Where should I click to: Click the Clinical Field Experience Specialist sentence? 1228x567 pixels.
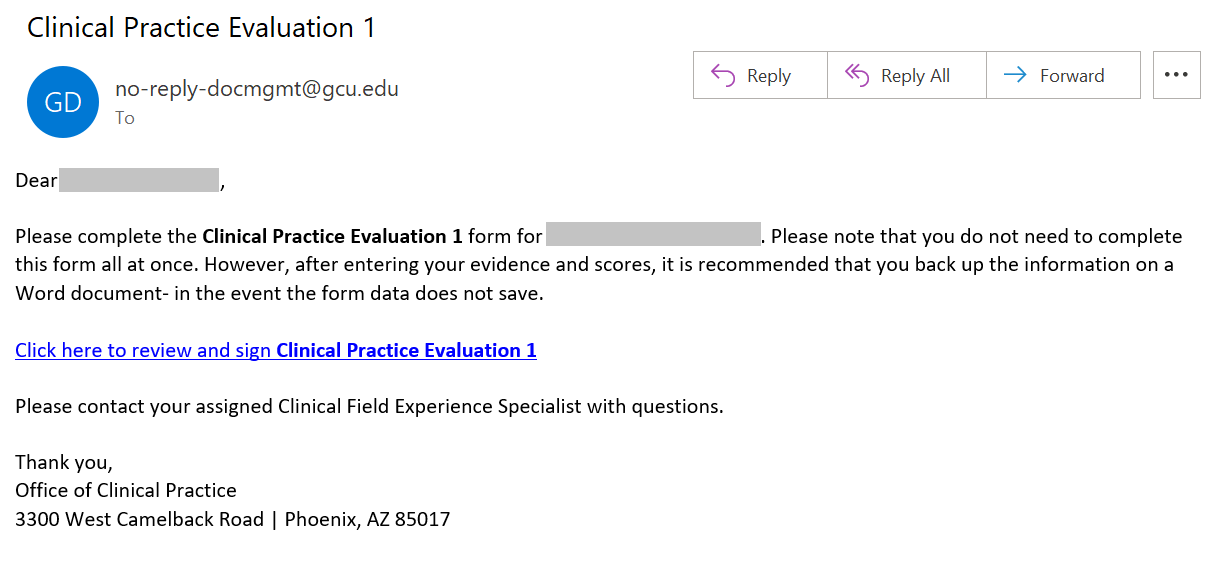(369, 406)
